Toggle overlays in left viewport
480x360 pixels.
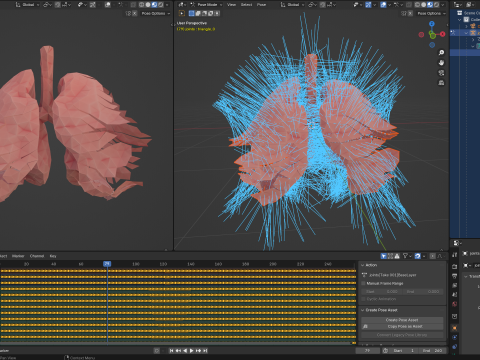click(108, 5)
